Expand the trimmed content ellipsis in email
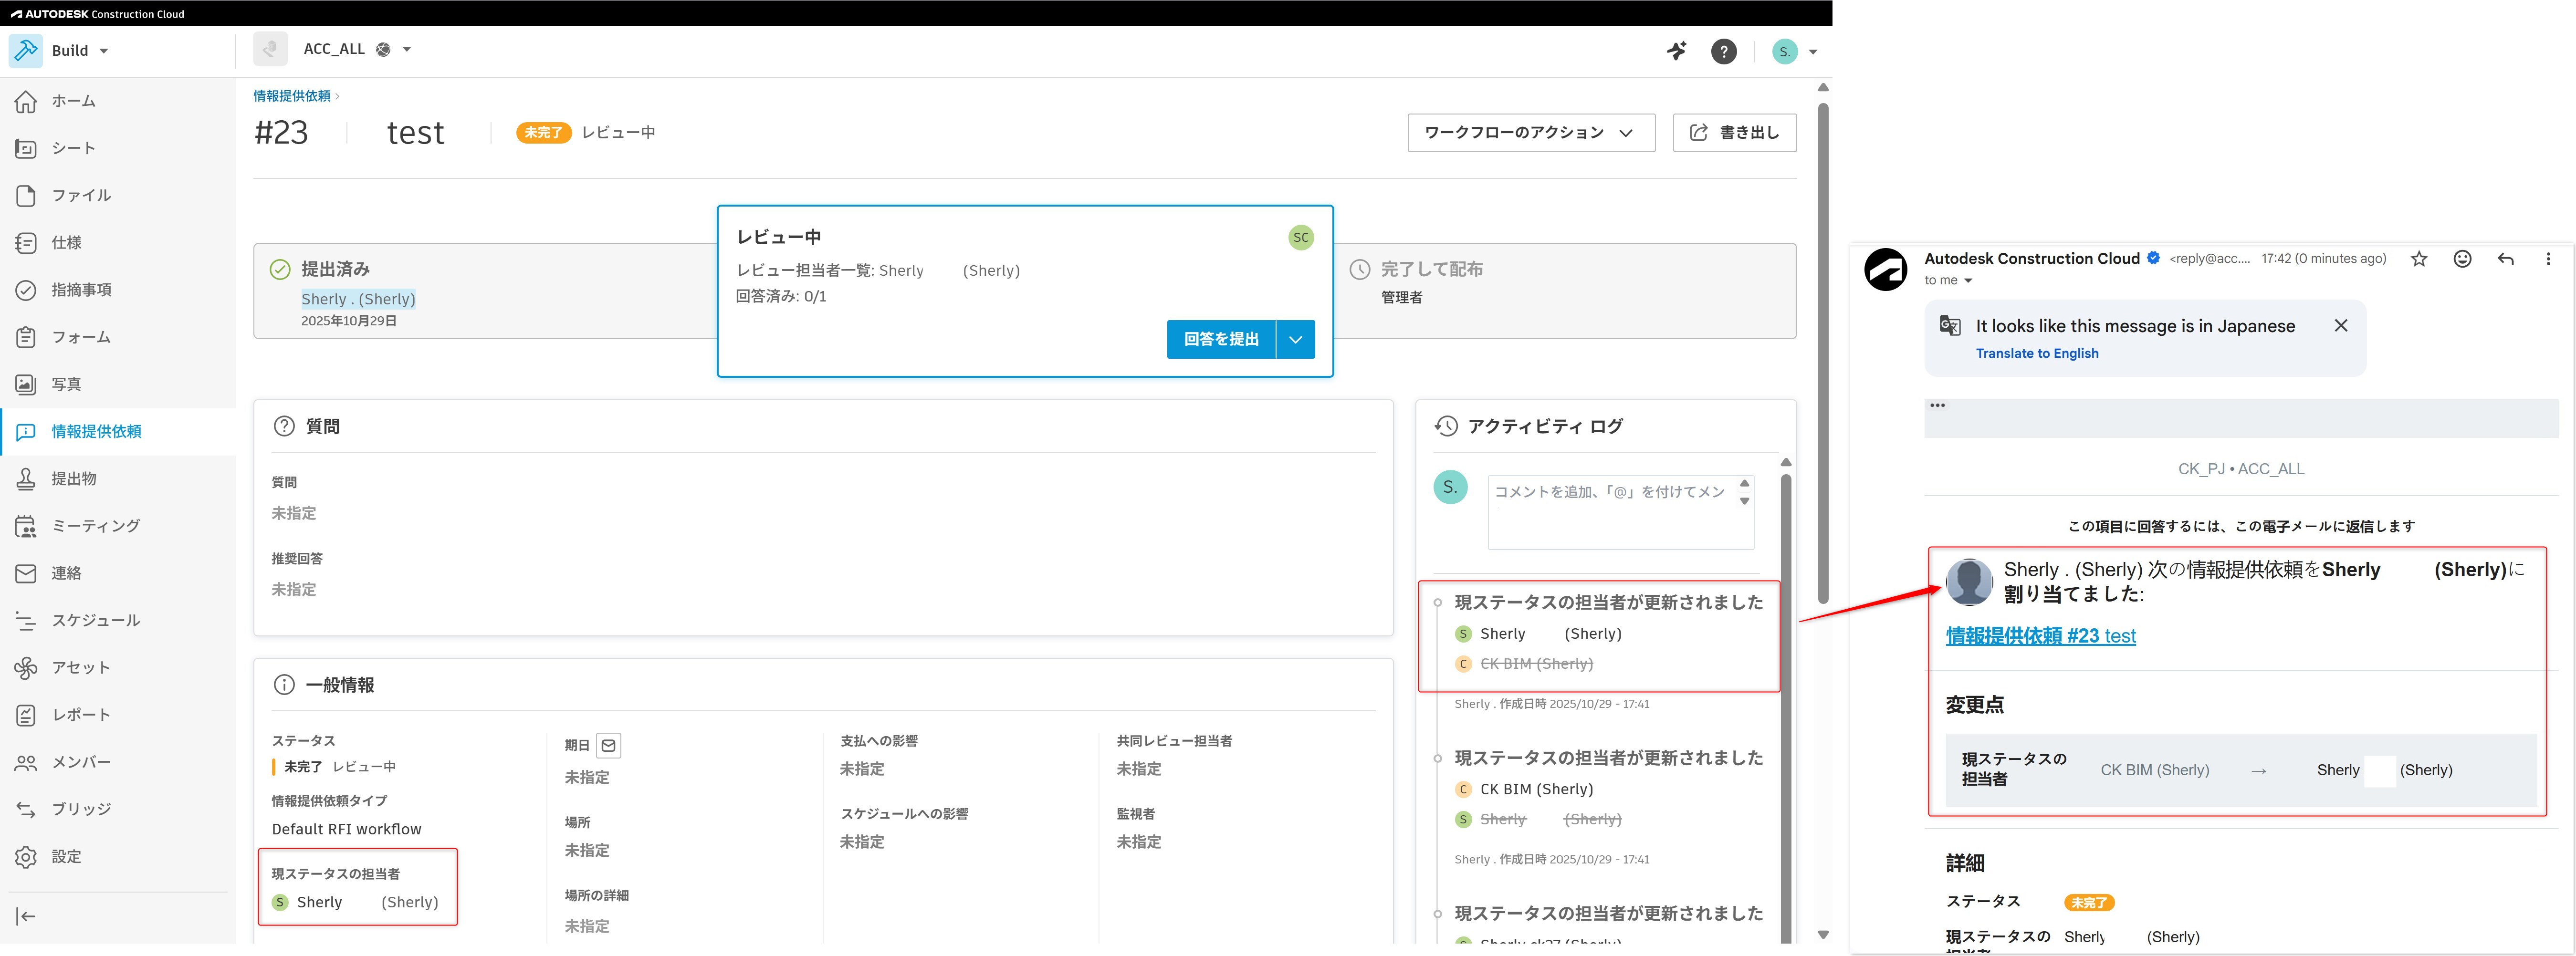Screen dimensions: 2576x956 point(1937,405)
